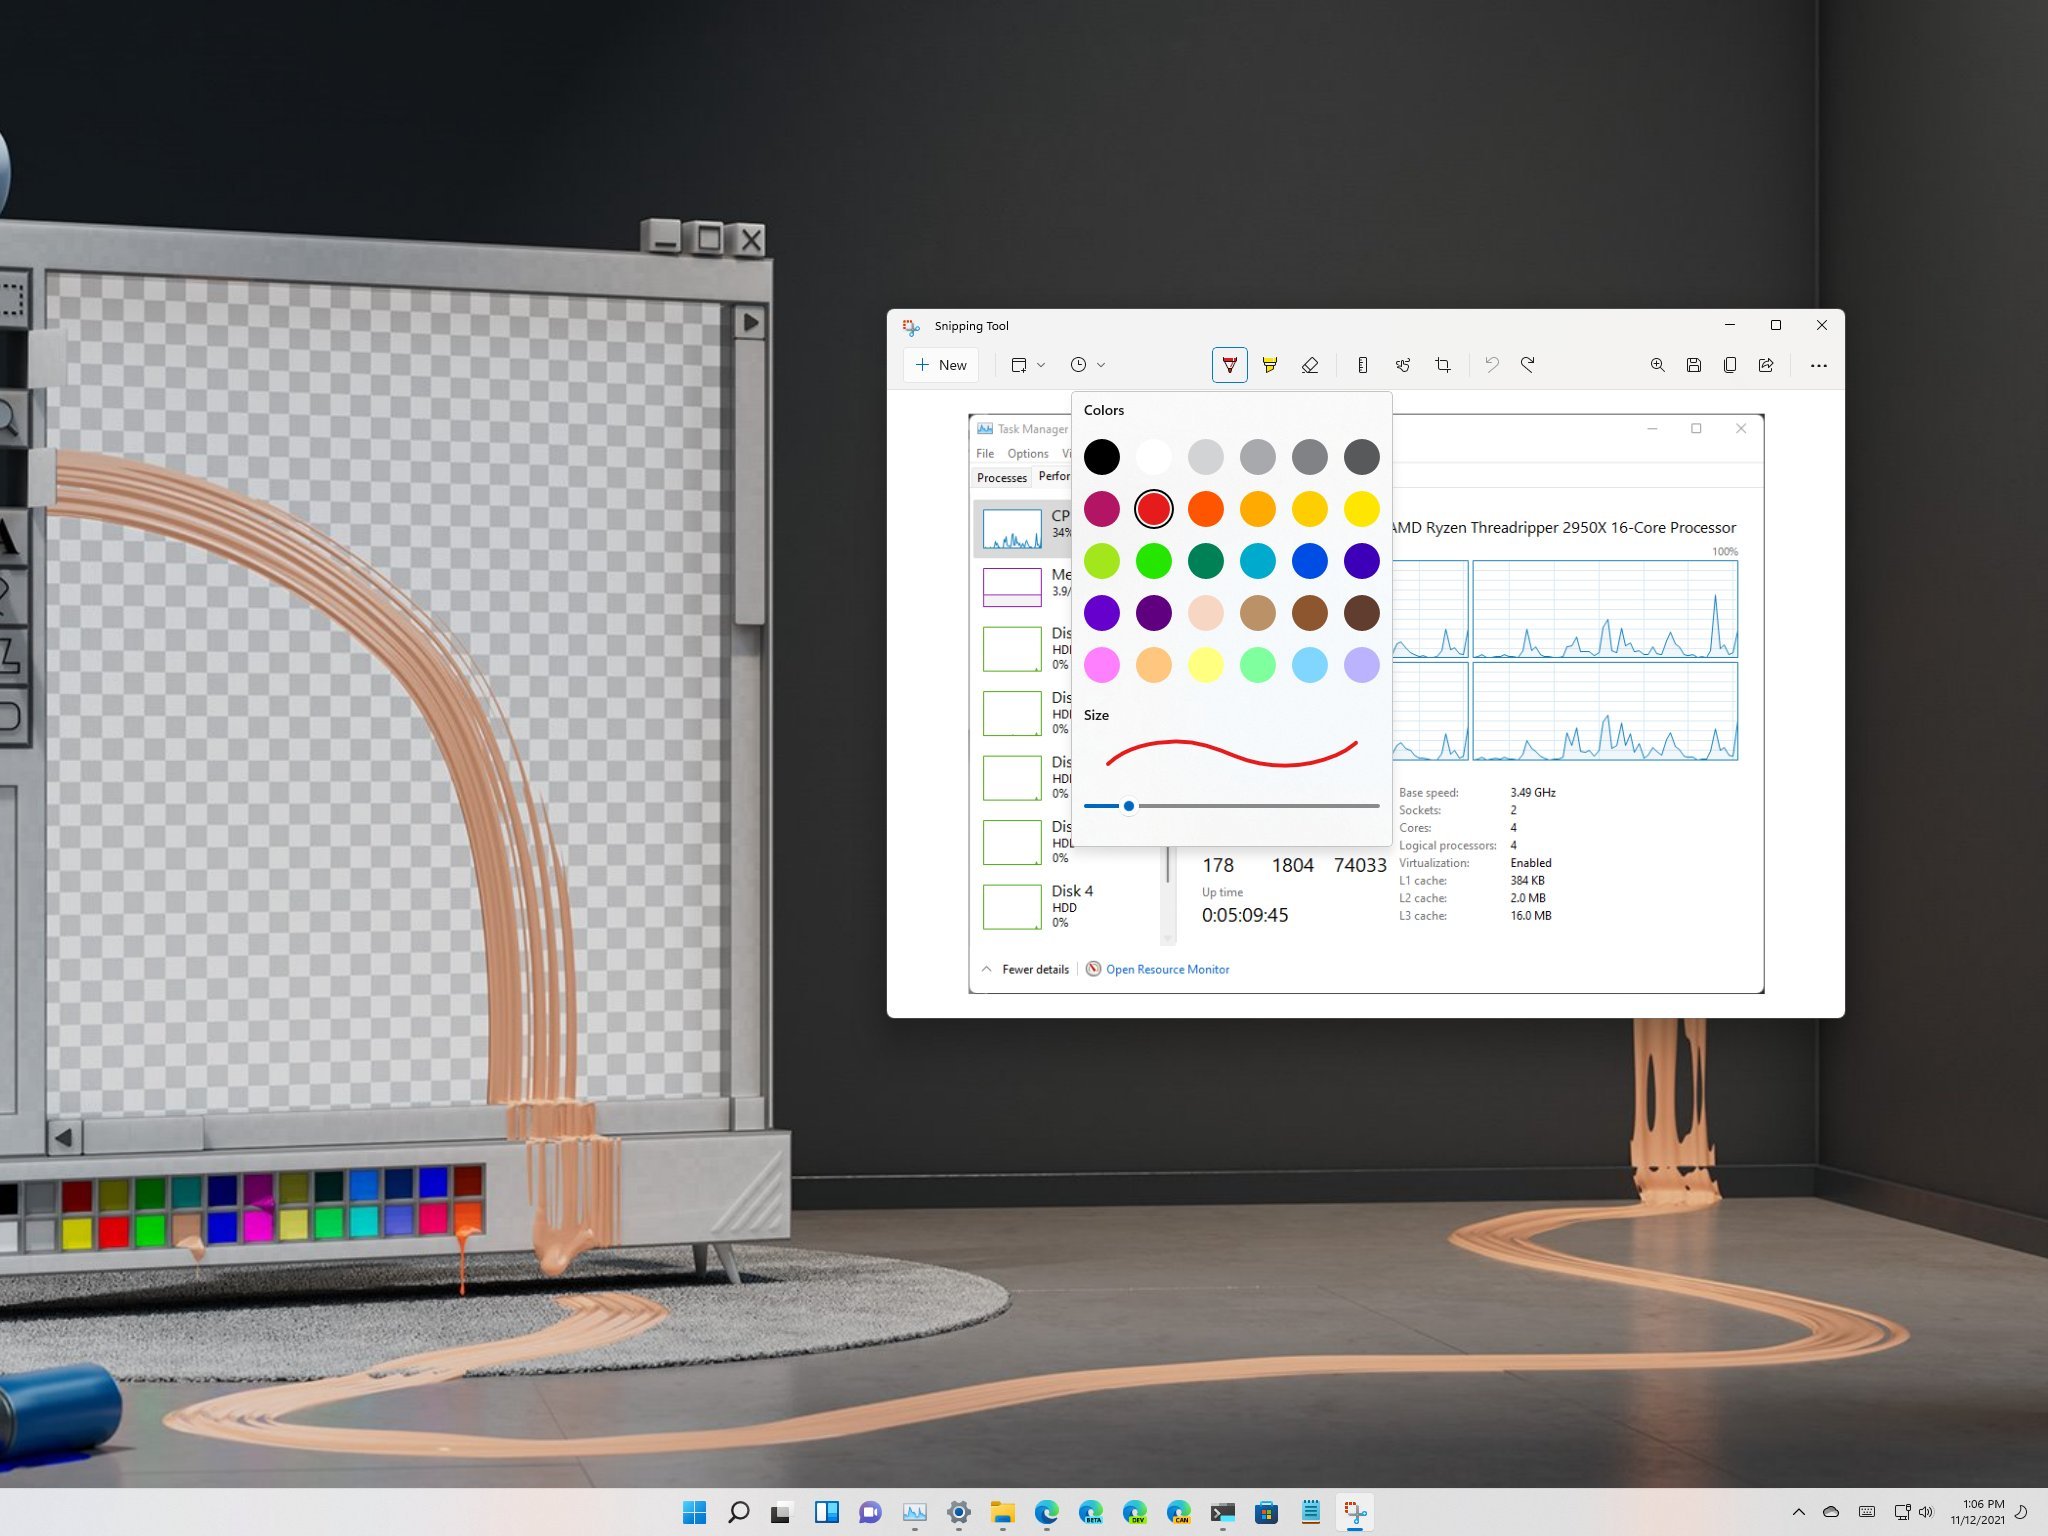Screen dimensions: 2048x1536
Task: Open Microsoft Store from taskbar
Action: (x=1266, y=1512)
